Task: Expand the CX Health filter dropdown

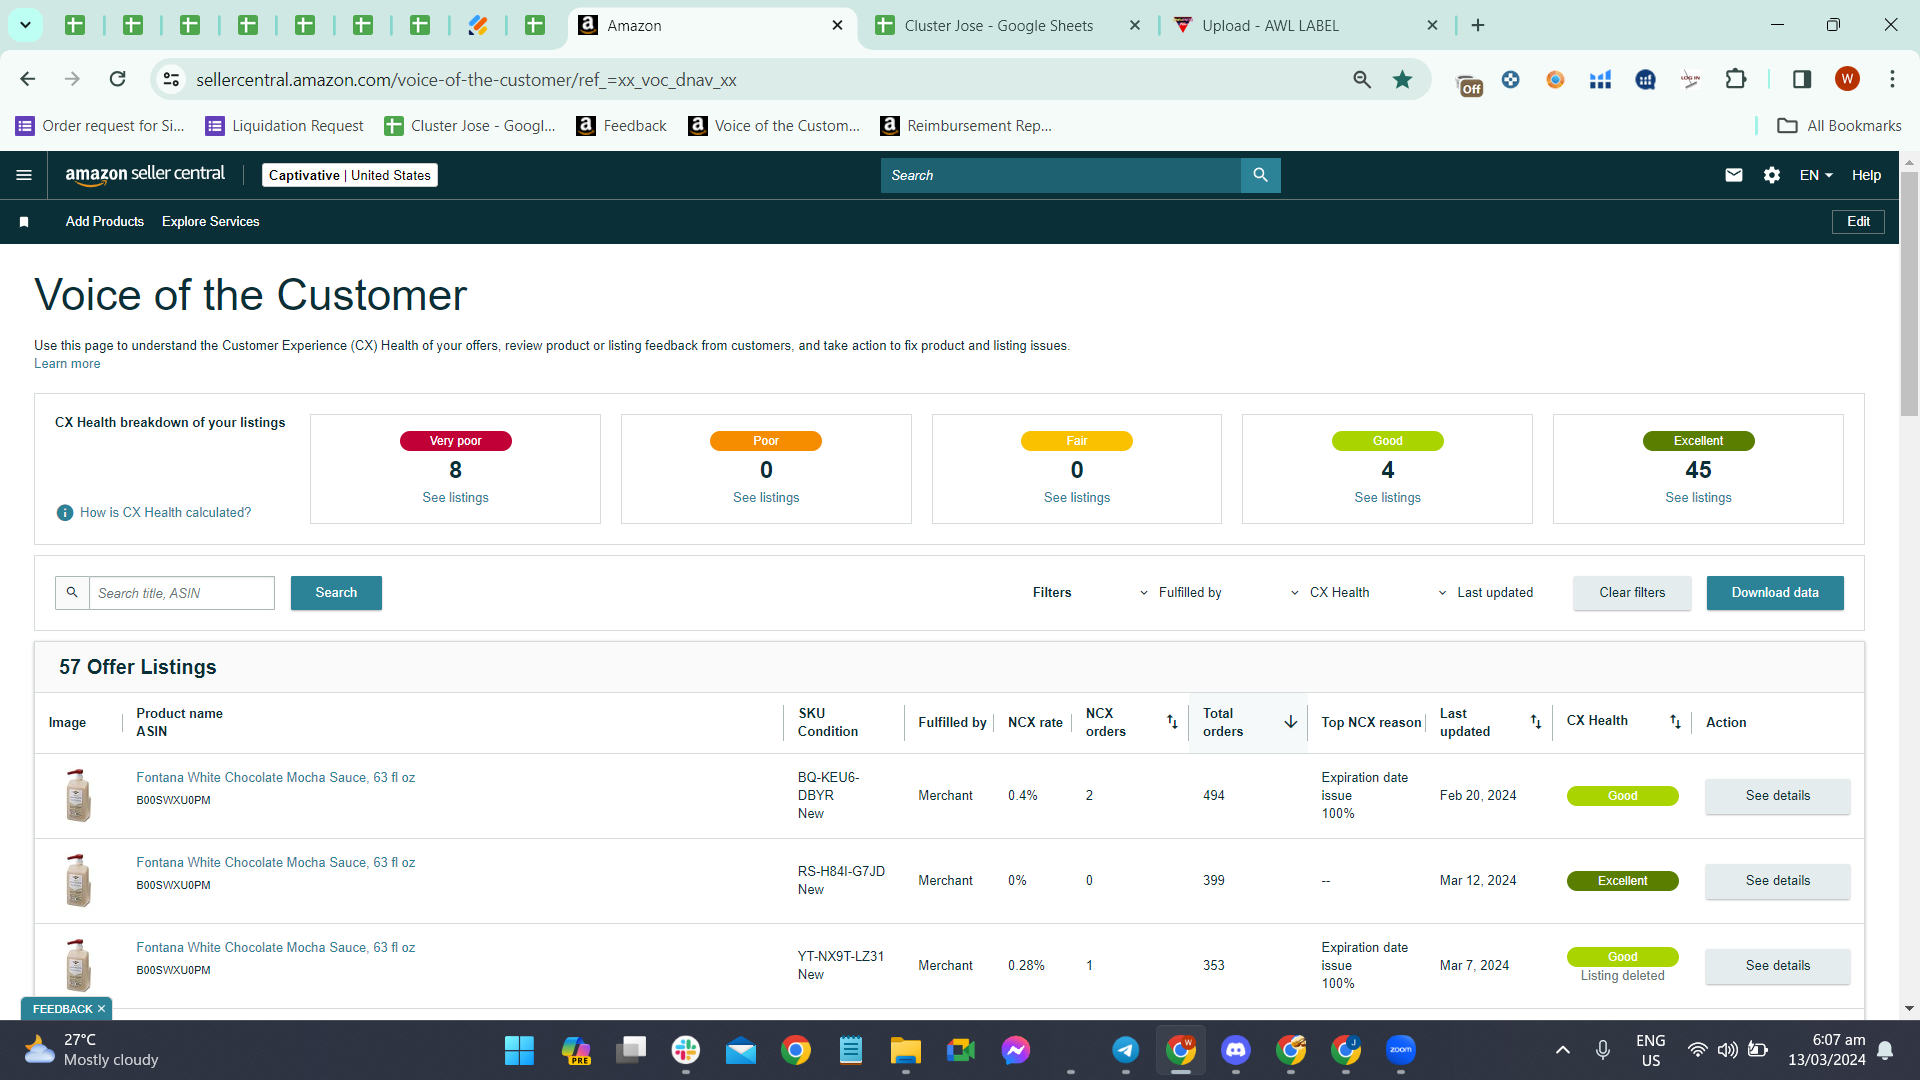Action: pyautogui.click(x=1330, y=593)
